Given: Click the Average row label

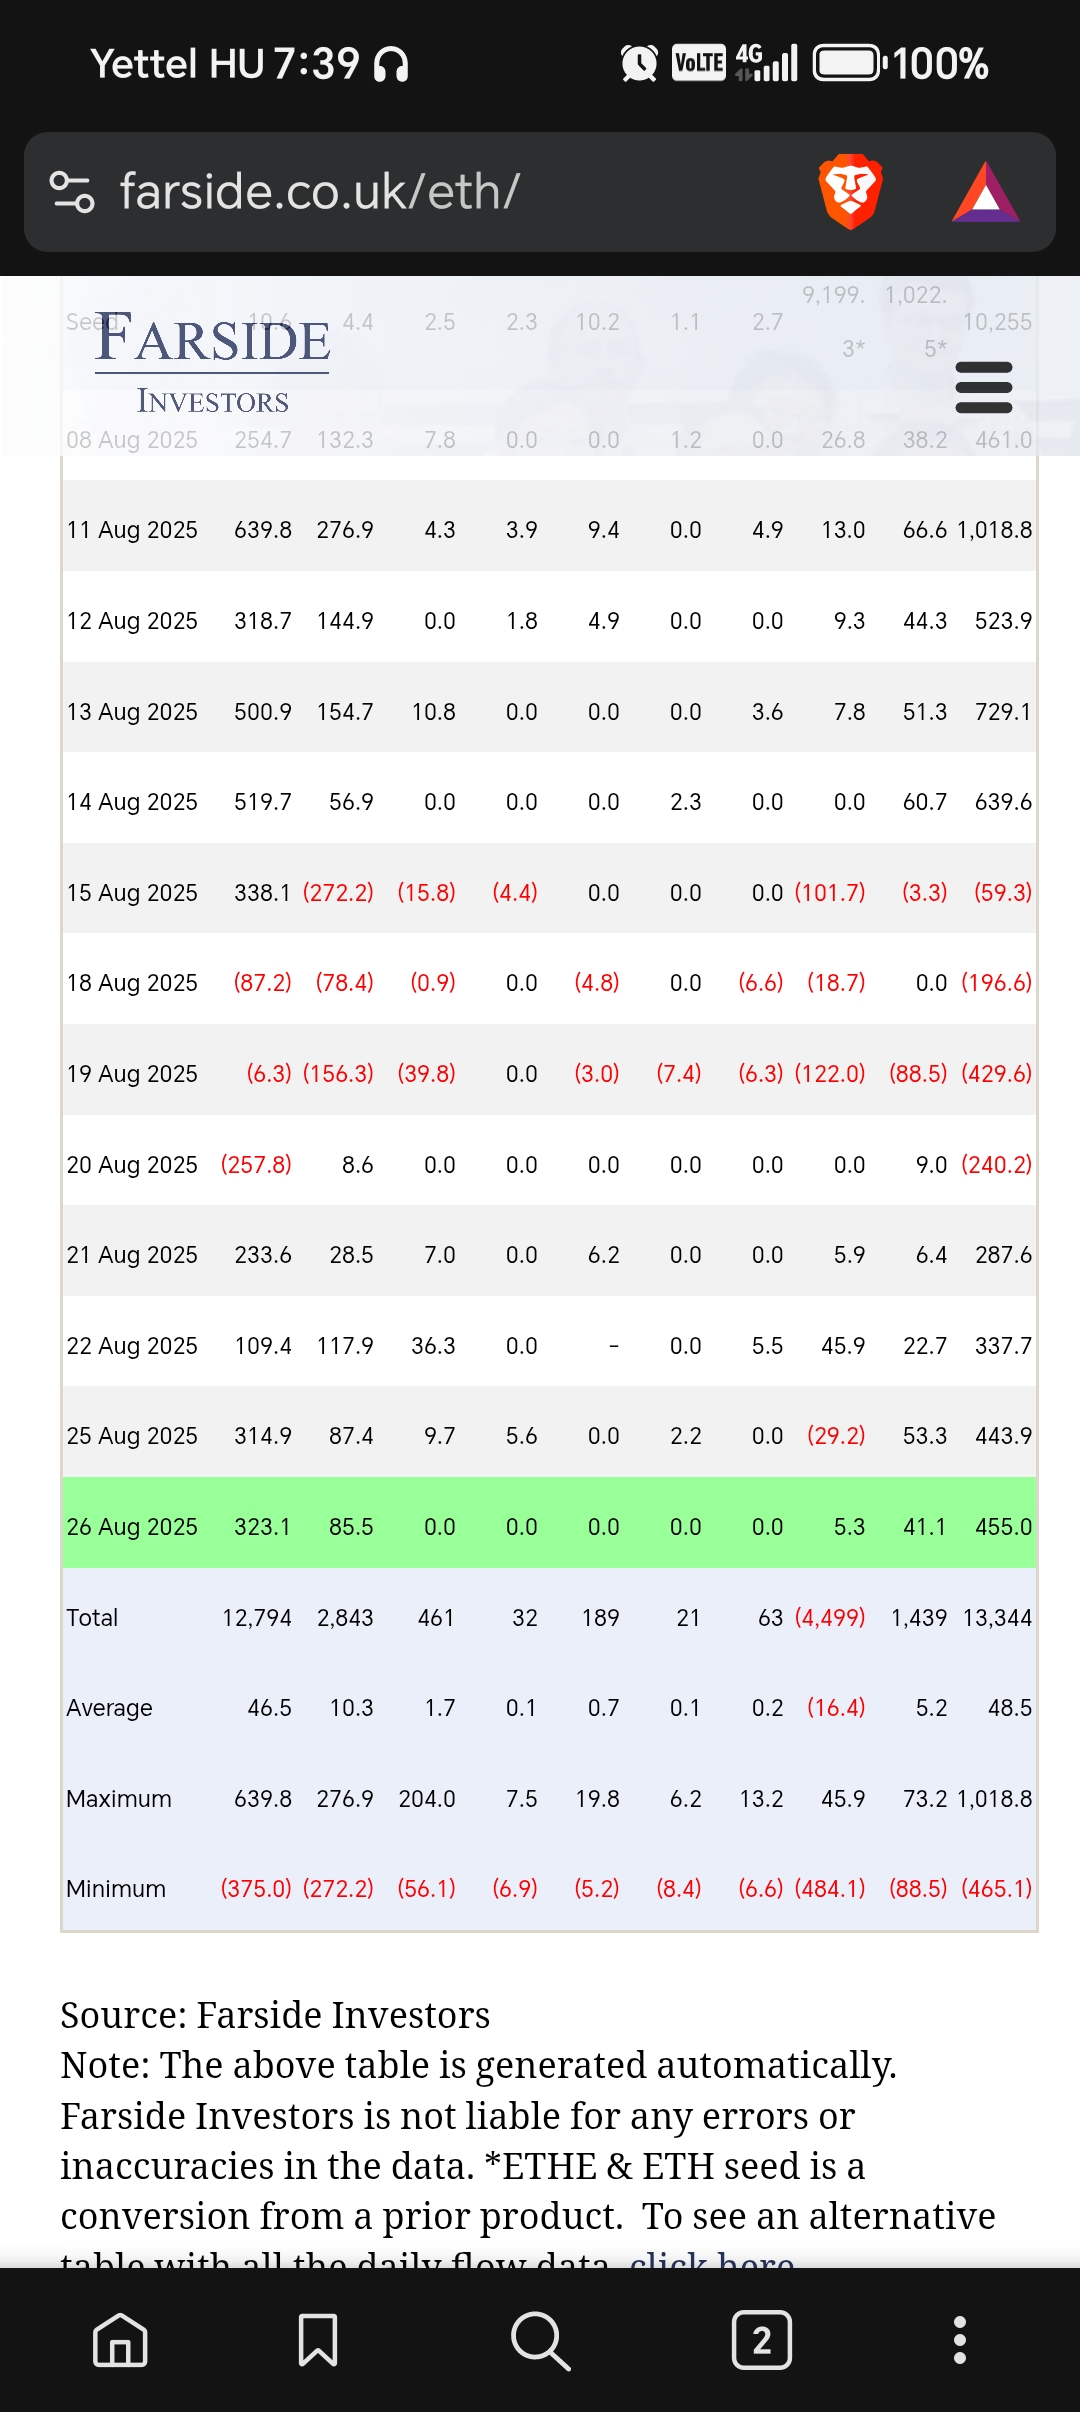Looking at the screenshot, I should (109, 1708).
